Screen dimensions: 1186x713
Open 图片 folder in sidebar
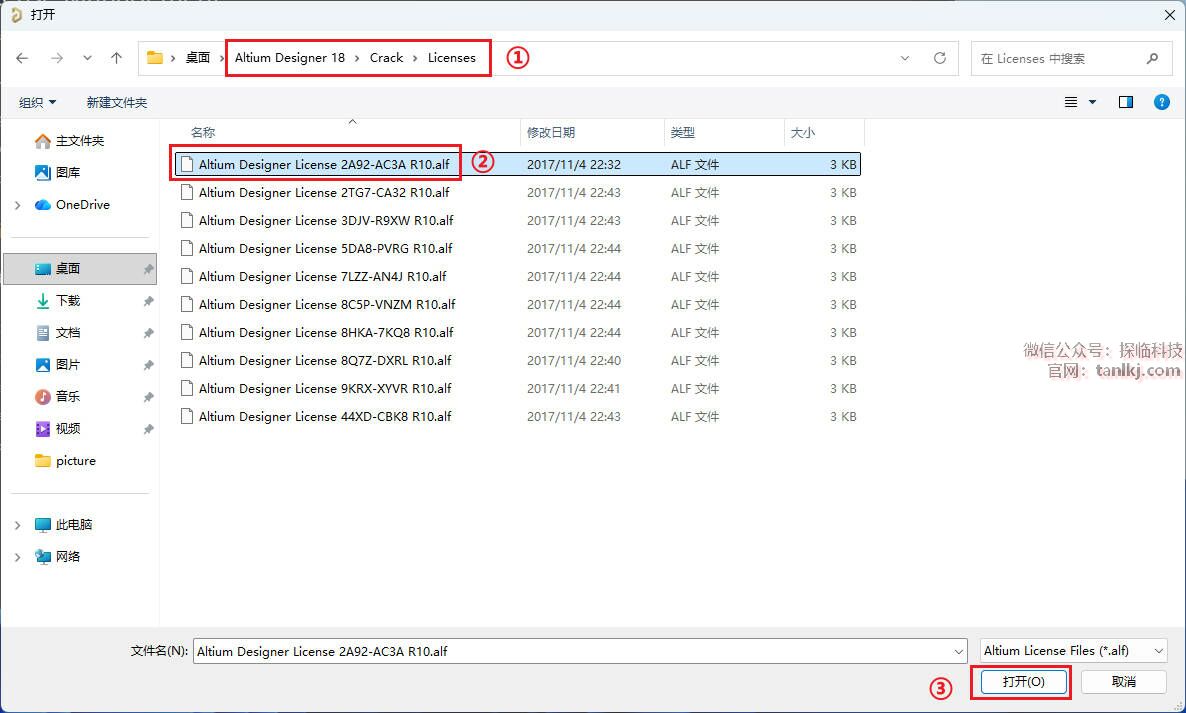point(67,364)
